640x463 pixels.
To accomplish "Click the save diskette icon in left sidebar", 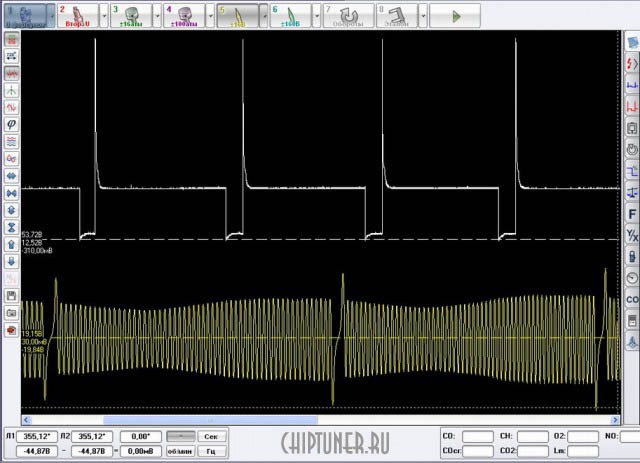I will [x=11, y=295].
